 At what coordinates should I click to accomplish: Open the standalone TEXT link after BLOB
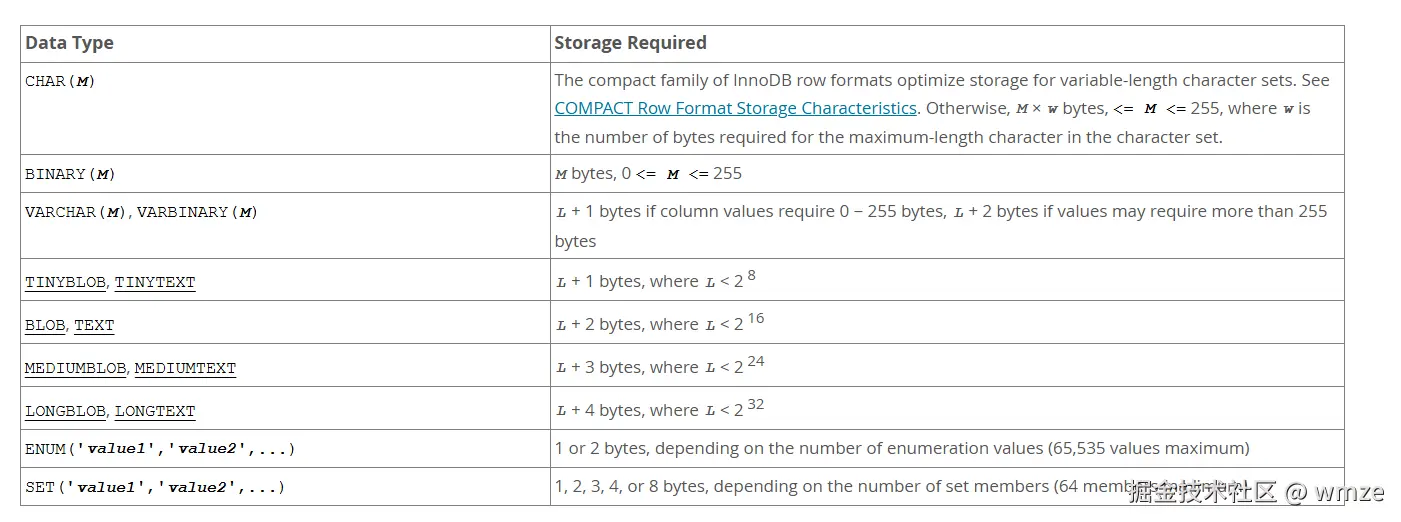[94, 325]
